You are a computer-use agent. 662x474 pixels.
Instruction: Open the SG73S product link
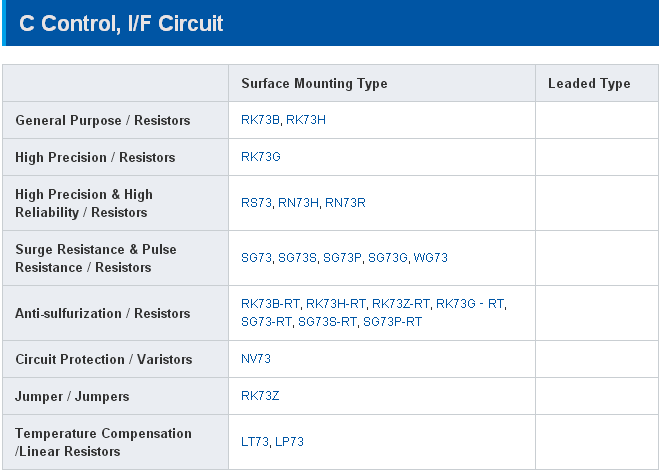click(x=297, y=258)
